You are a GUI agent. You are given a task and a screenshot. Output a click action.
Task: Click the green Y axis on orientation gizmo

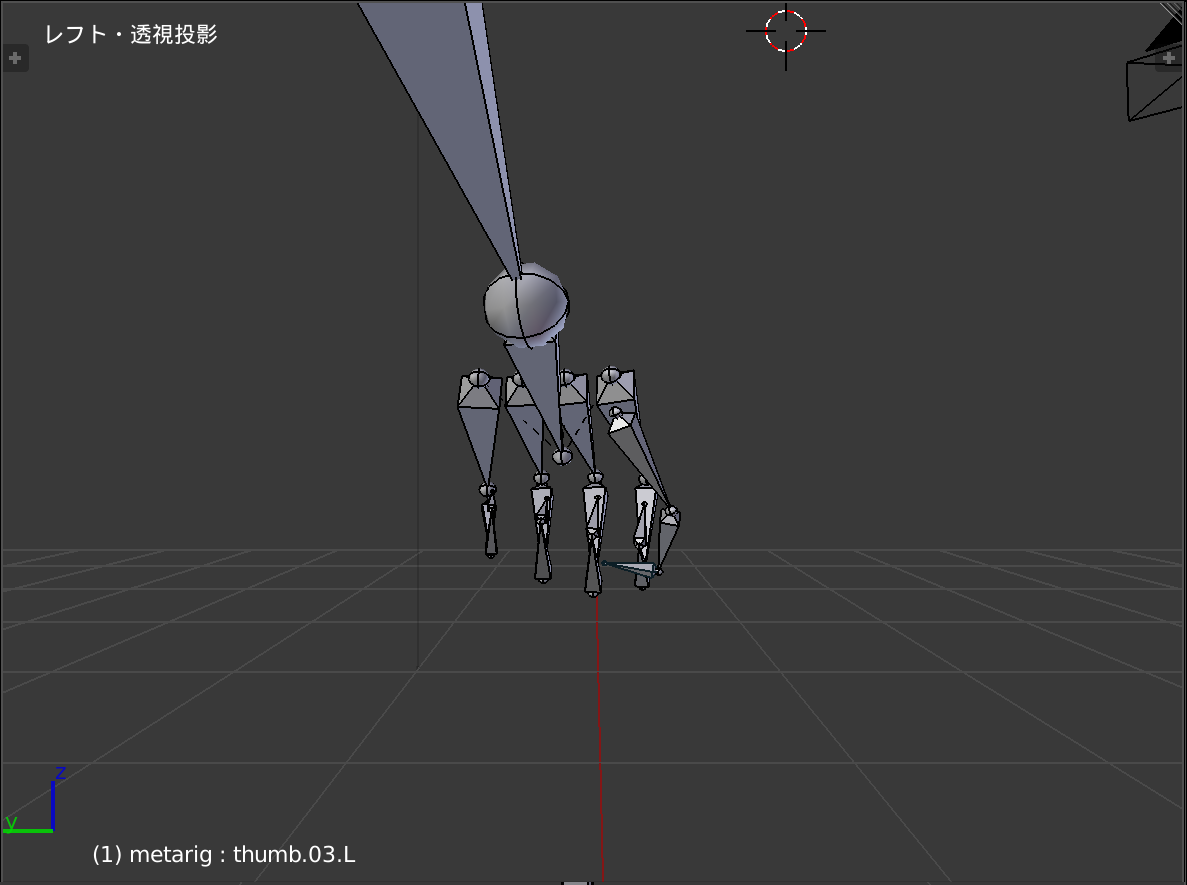pyautogui.click(x=28, y=829)
